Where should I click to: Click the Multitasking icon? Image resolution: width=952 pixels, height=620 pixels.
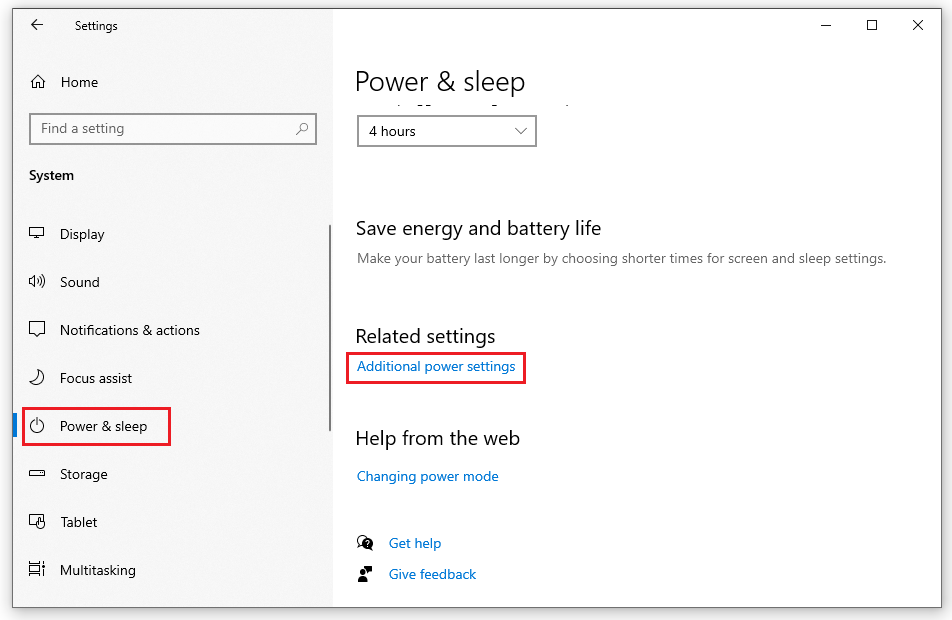37,570
